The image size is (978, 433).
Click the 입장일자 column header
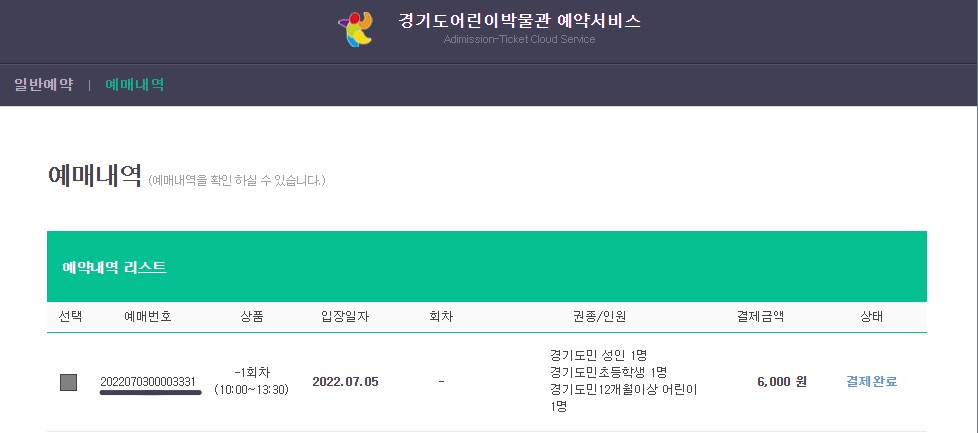coord(345,317)
